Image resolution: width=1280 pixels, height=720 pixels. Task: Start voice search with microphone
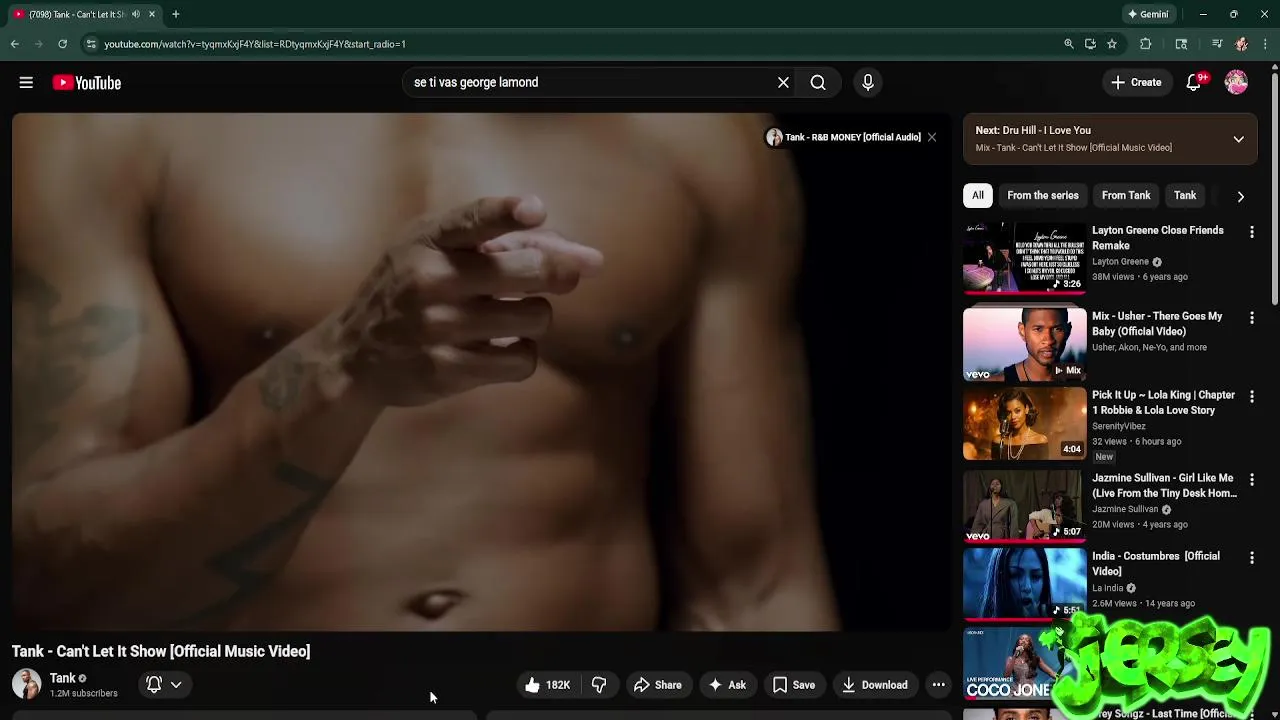[x=868, y=83]
